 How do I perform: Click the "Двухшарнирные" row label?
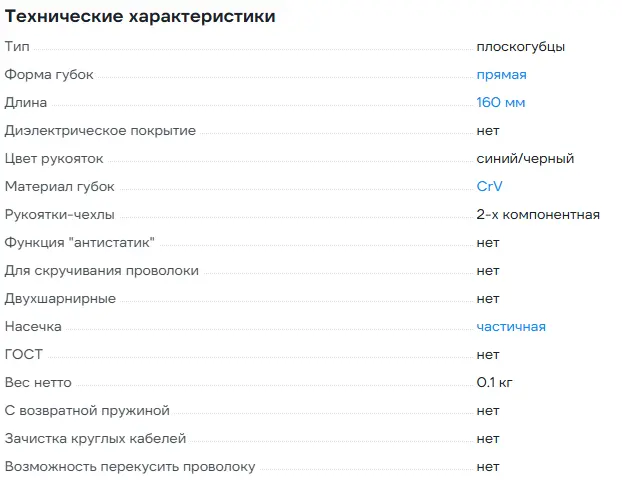60,298
